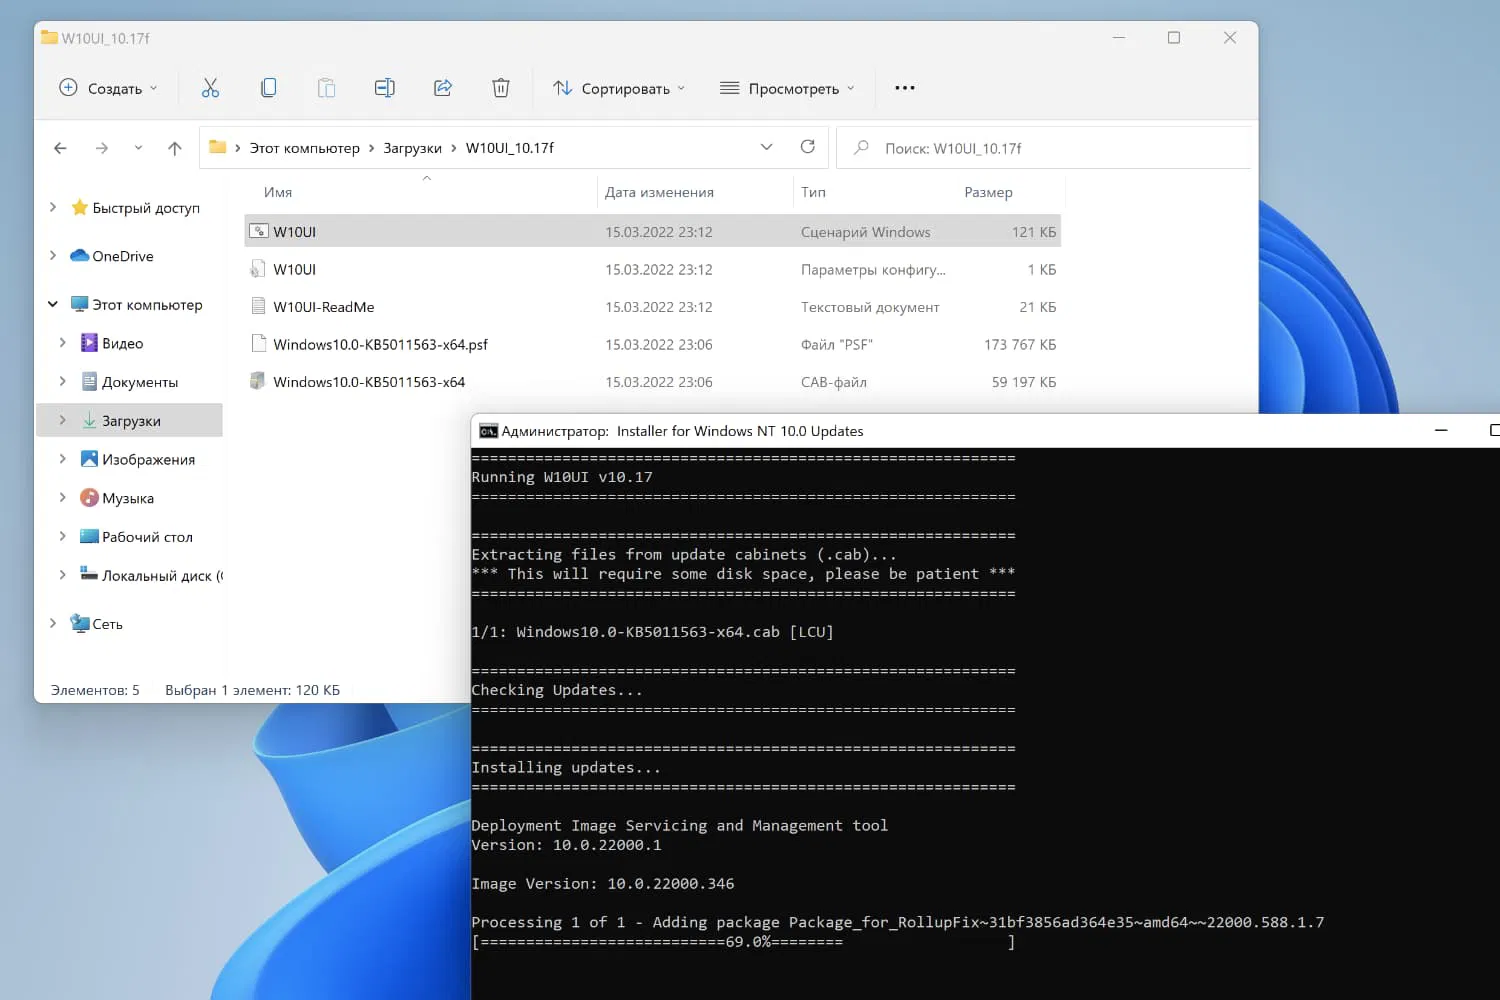Click the CAB-файл type cell
Image resolution: width=1500 pixels, height=1000 pixels.
pos(834,382)
